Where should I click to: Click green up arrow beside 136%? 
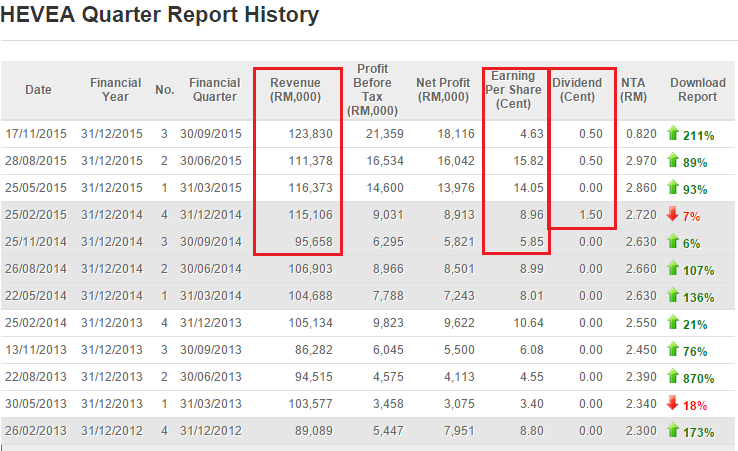[x=673, y=295]
